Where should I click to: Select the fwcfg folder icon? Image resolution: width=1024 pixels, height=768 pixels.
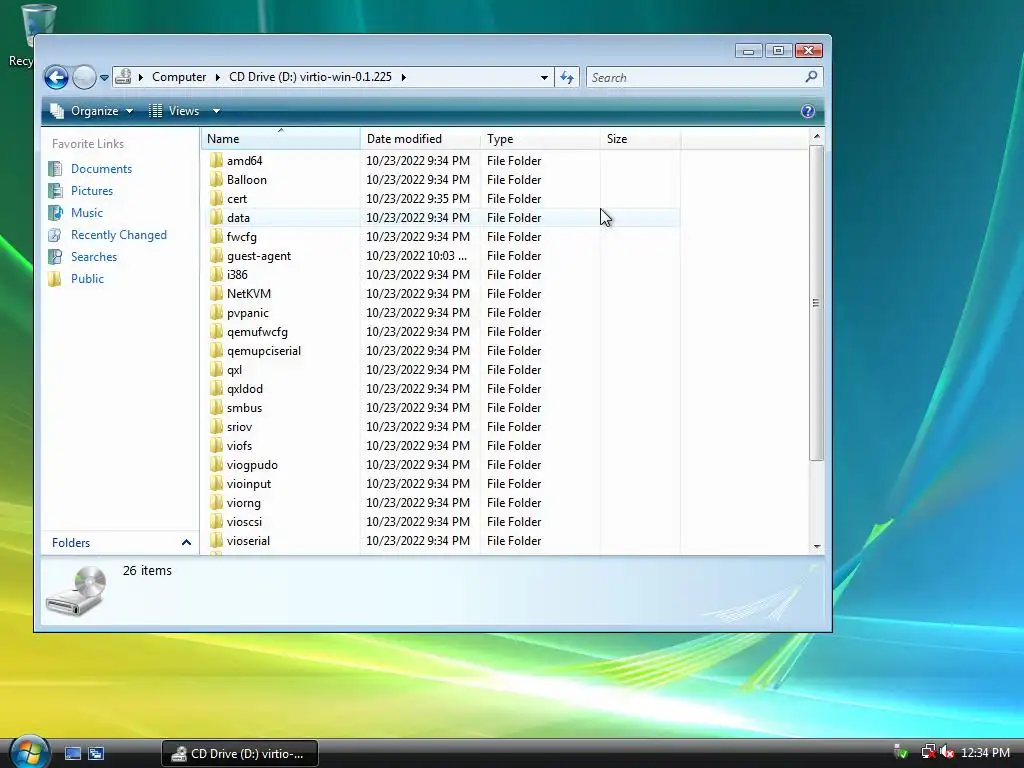[x=216, y=236]
